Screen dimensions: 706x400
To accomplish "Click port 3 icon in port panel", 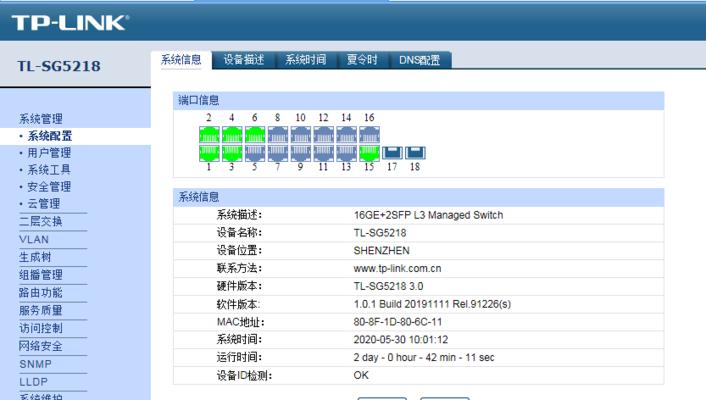I will (x=232, y=153).
